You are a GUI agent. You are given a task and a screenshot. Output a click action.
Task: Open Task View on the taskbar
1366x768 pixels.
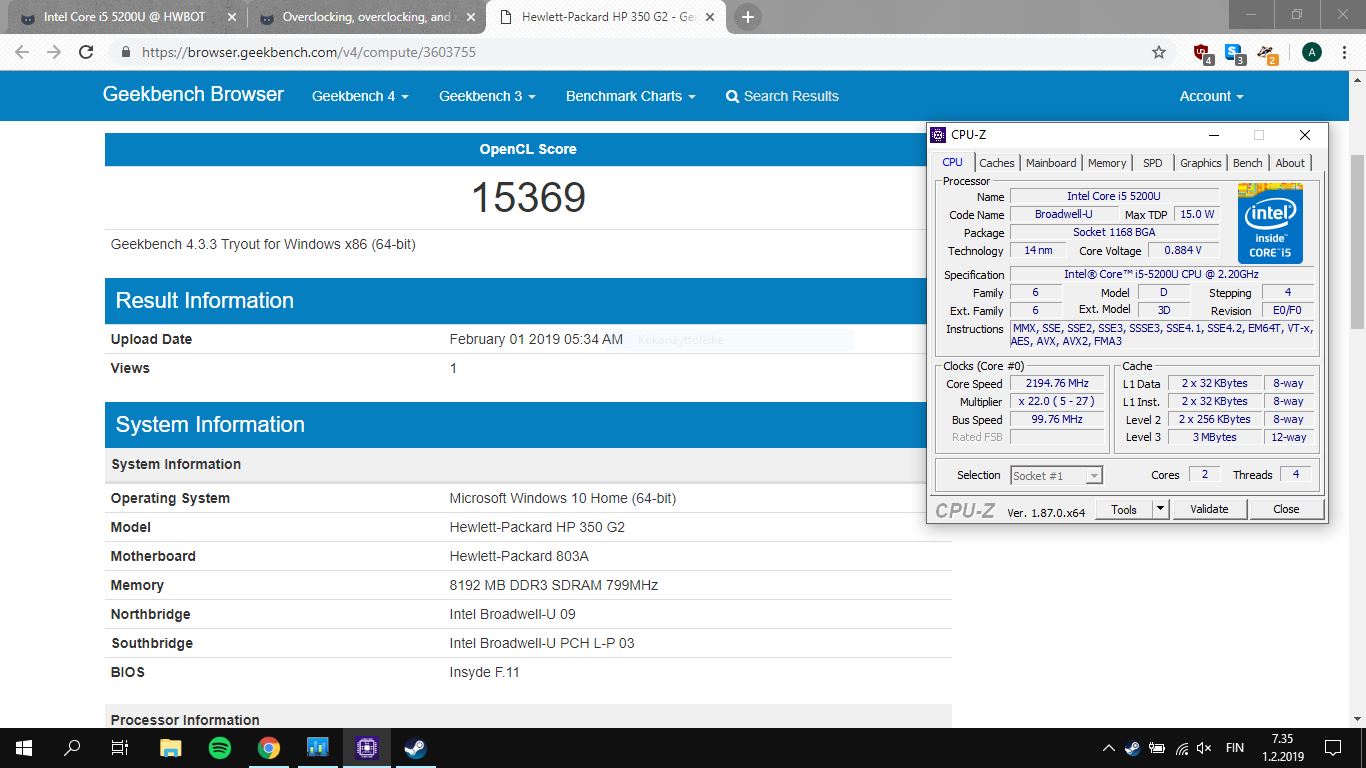(x=120, y=747)
